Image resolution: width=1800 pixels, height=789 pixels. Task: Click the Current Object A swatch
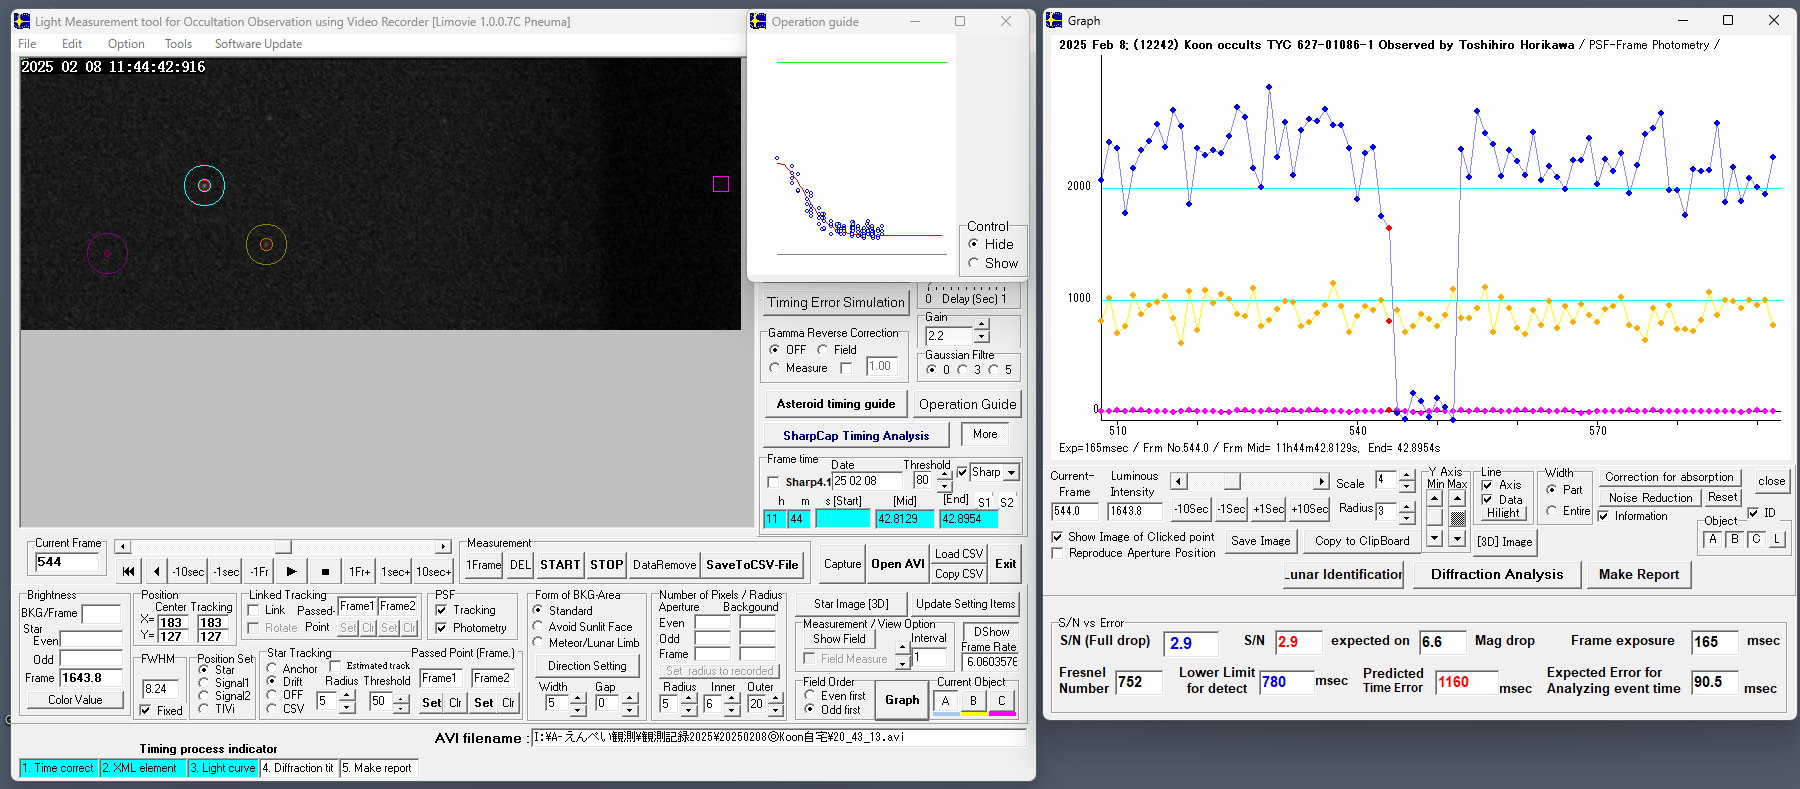click(946, 701)
